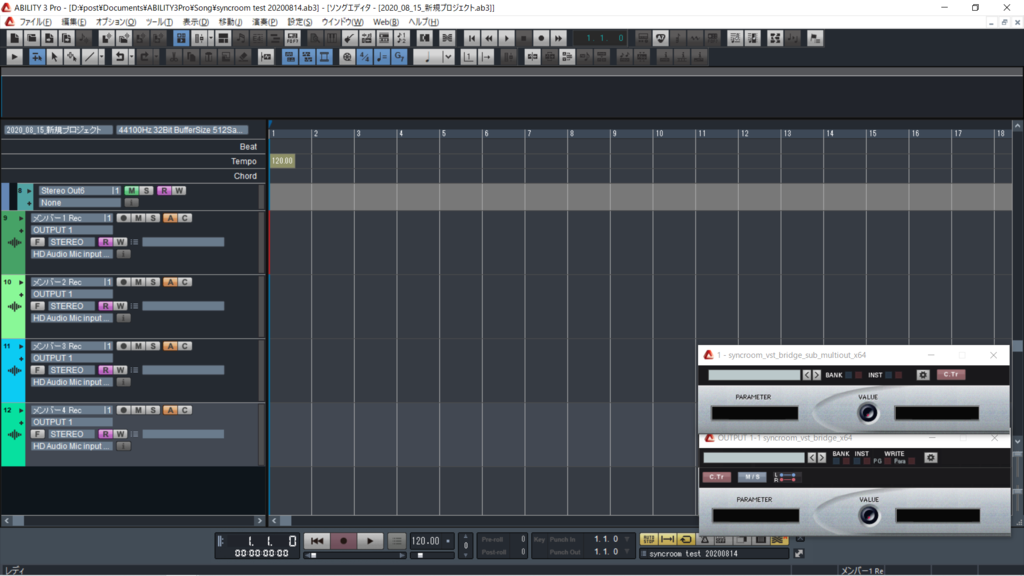Open the line tool dropdown arrow
Image resolution: width=1024 pixels, height=576 pixels.
[101, 57]
